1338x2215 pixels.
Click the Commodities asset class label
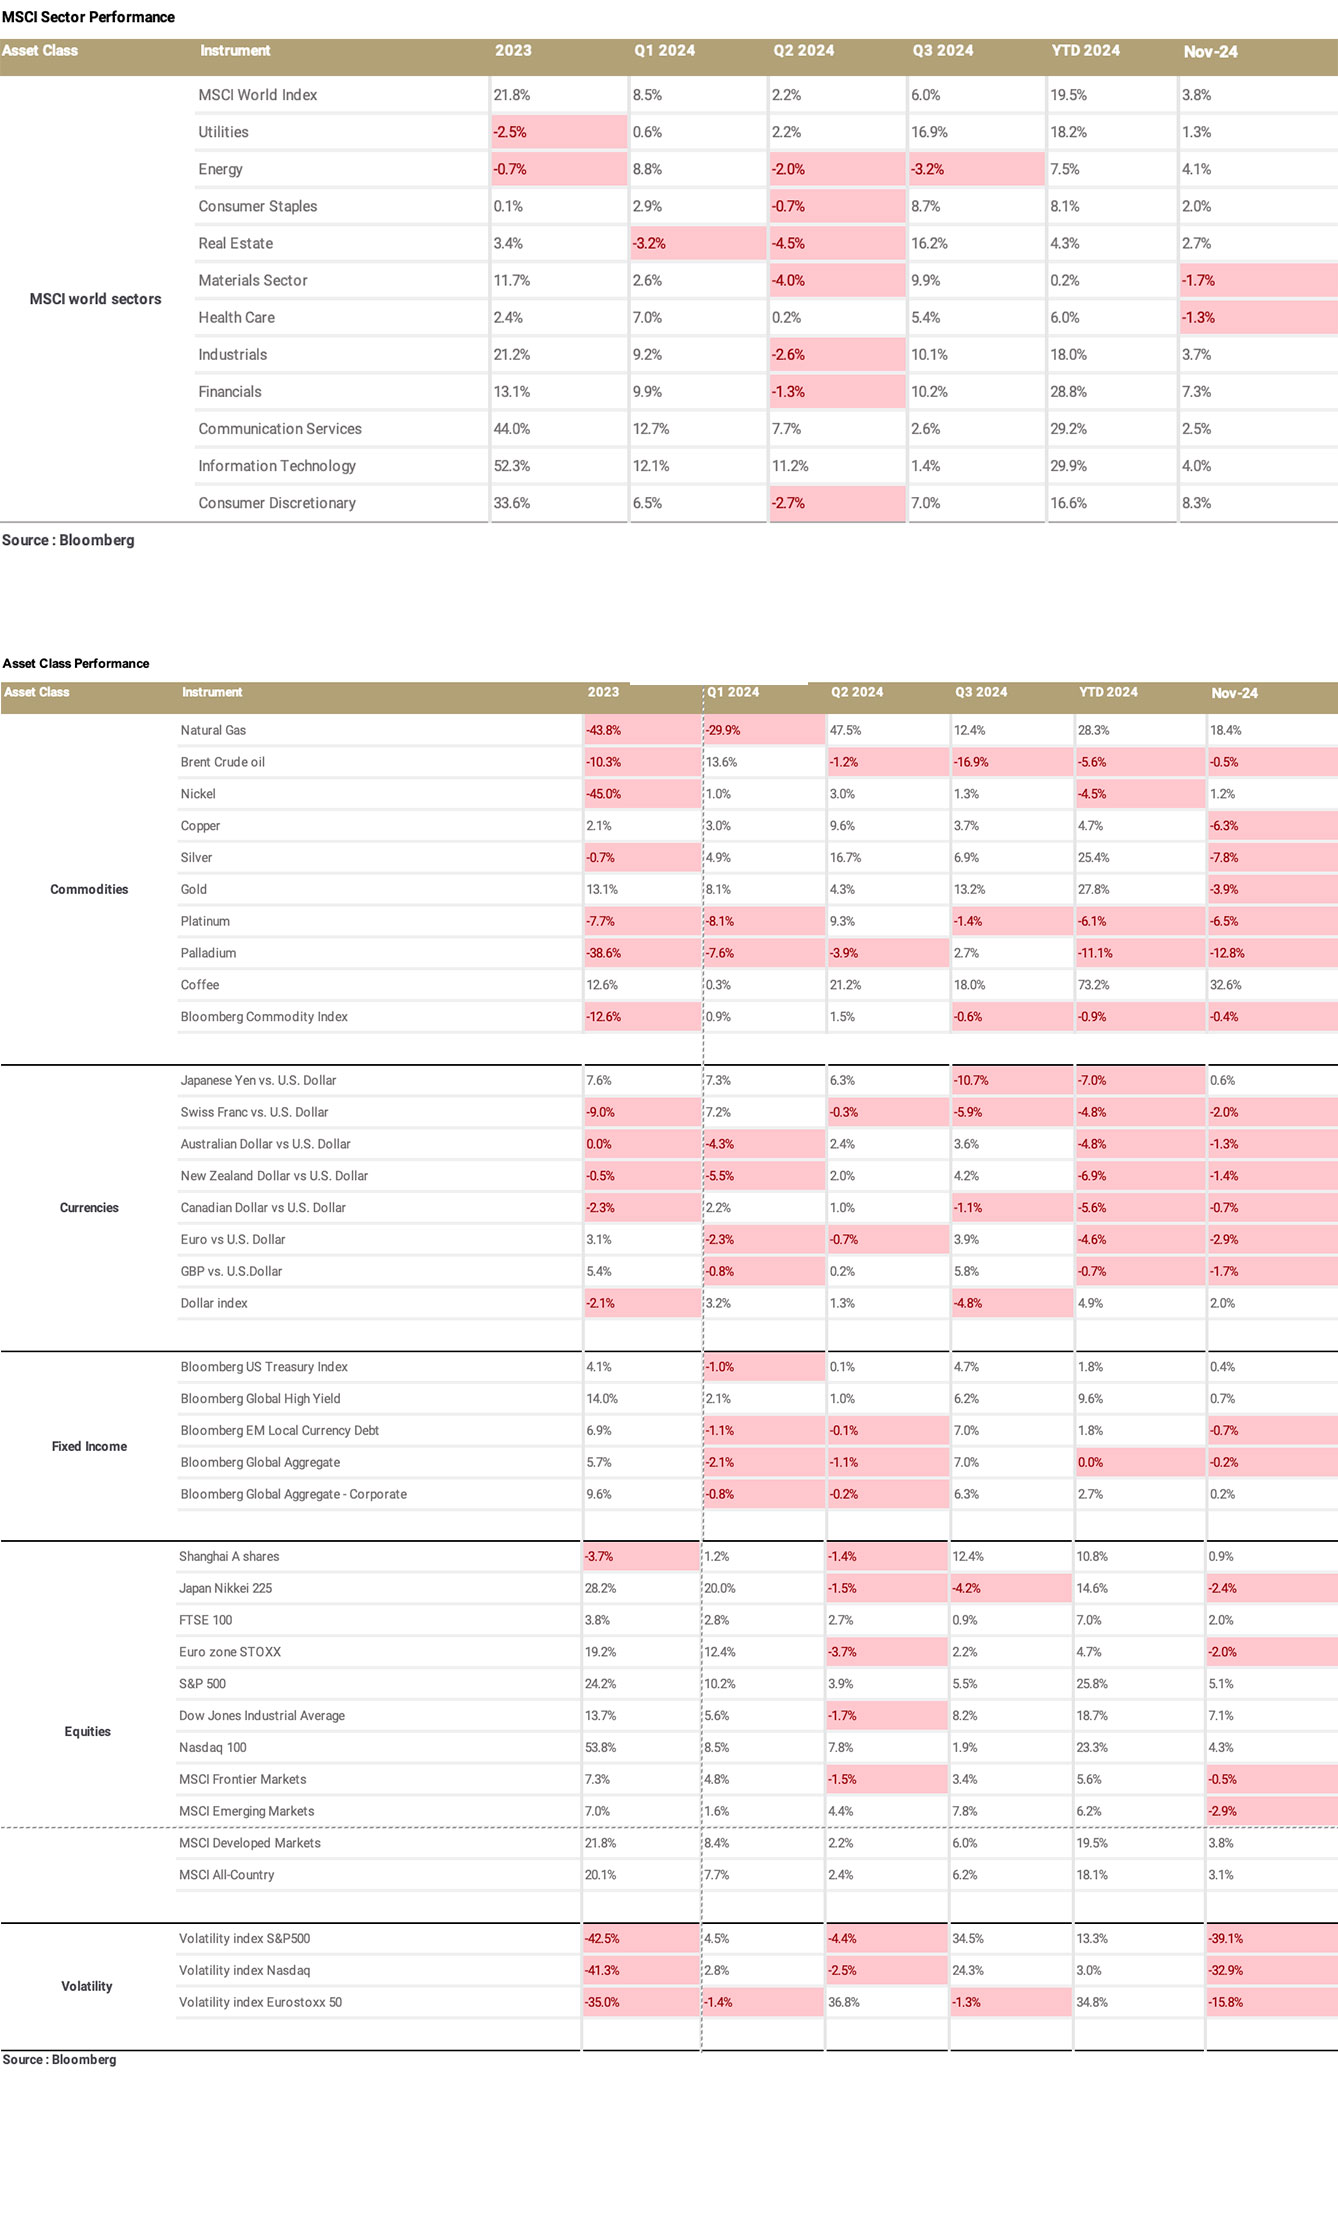(89, 890)
